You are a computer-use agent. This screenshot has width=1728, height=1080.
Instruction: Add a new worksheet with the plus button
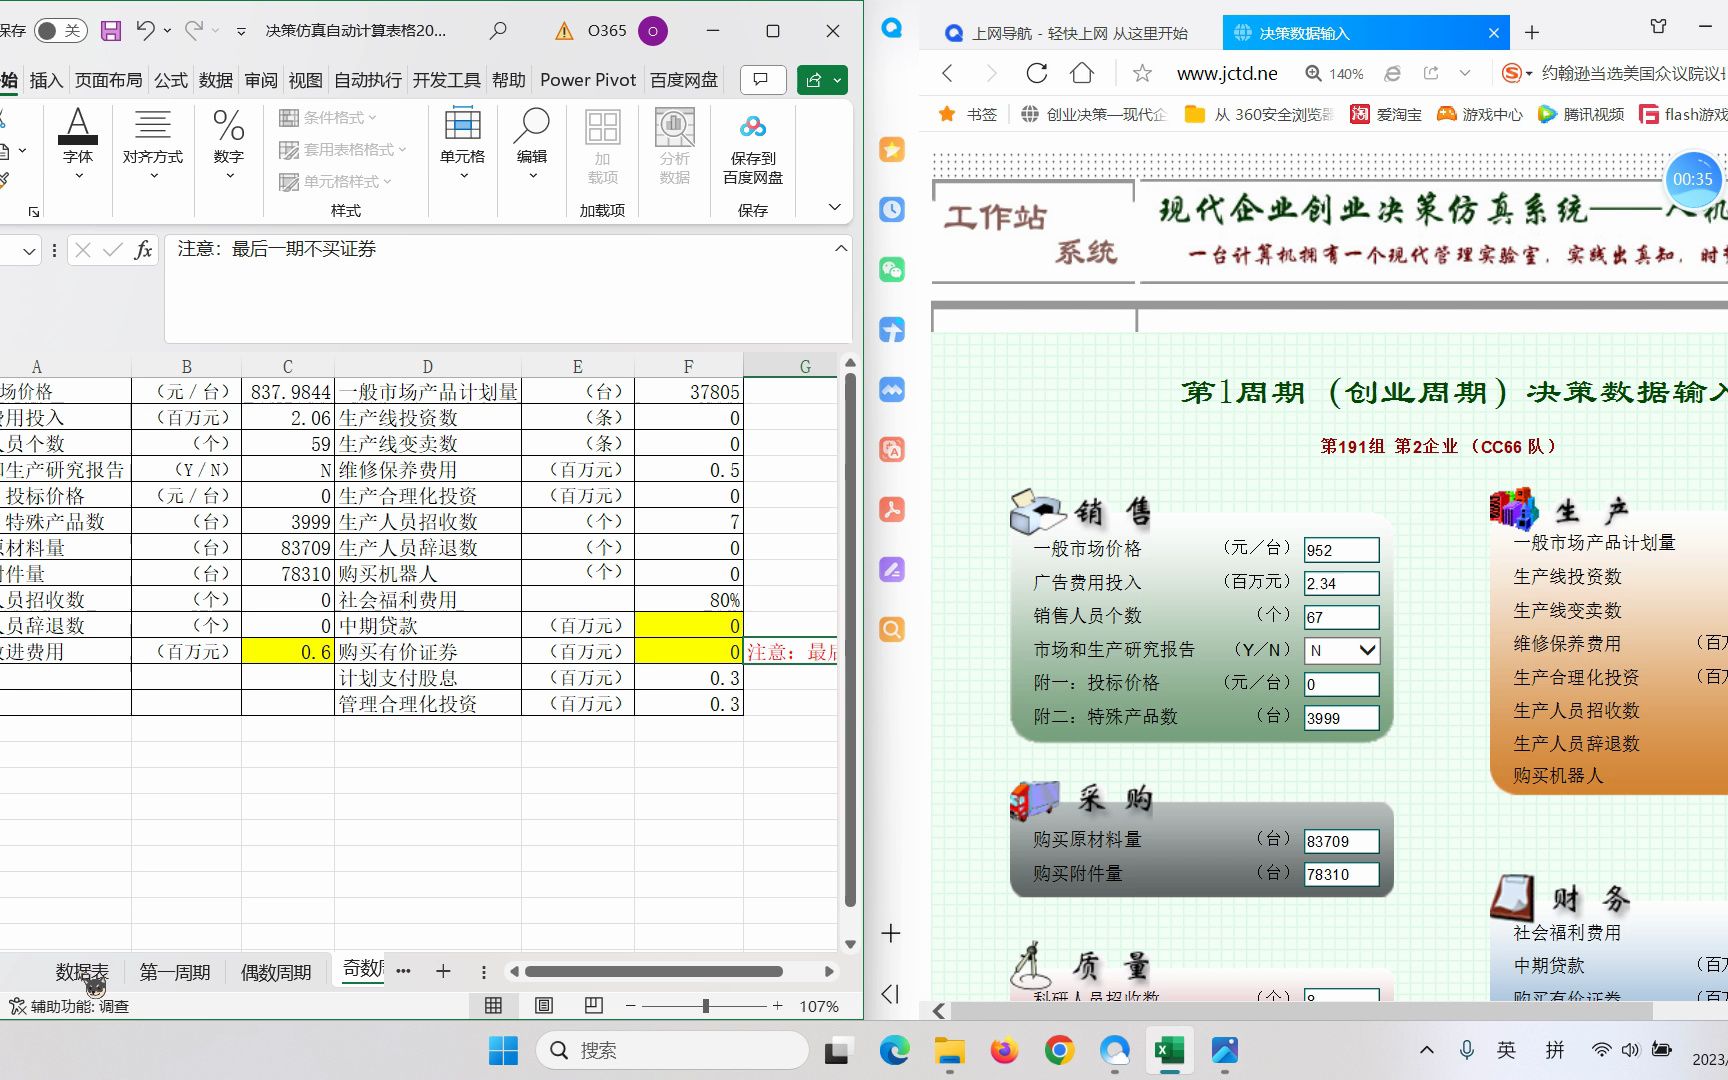(442, 971)
